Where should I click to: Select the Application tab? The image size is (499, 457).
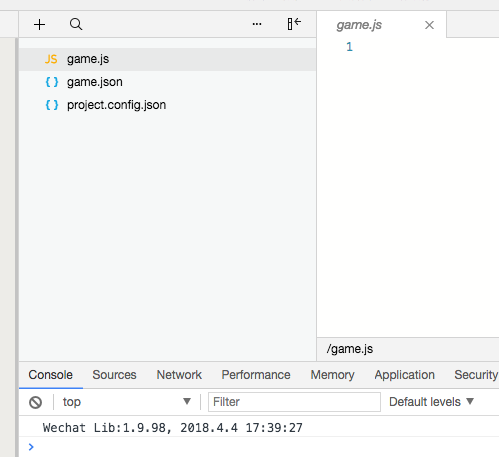[x=404, y=375]
